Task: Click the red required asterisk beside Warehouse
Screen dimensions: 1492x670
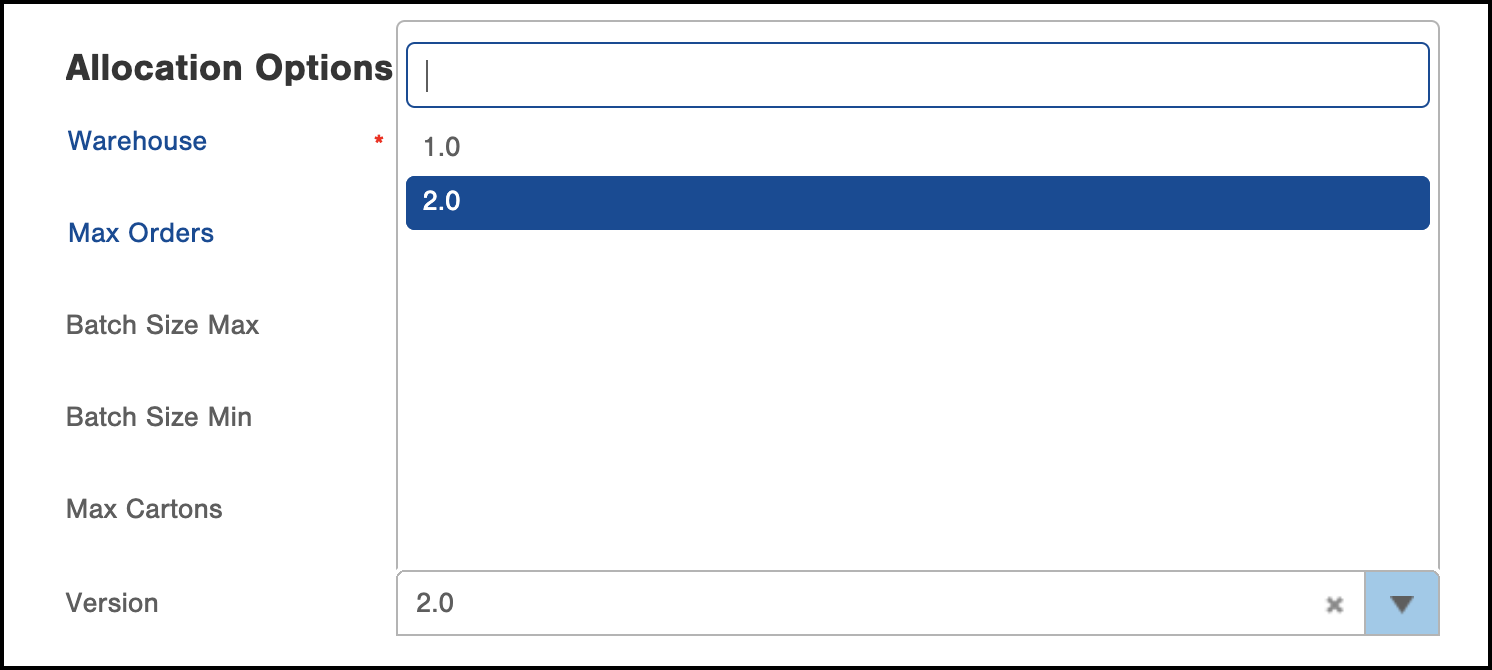Action: 378,141
